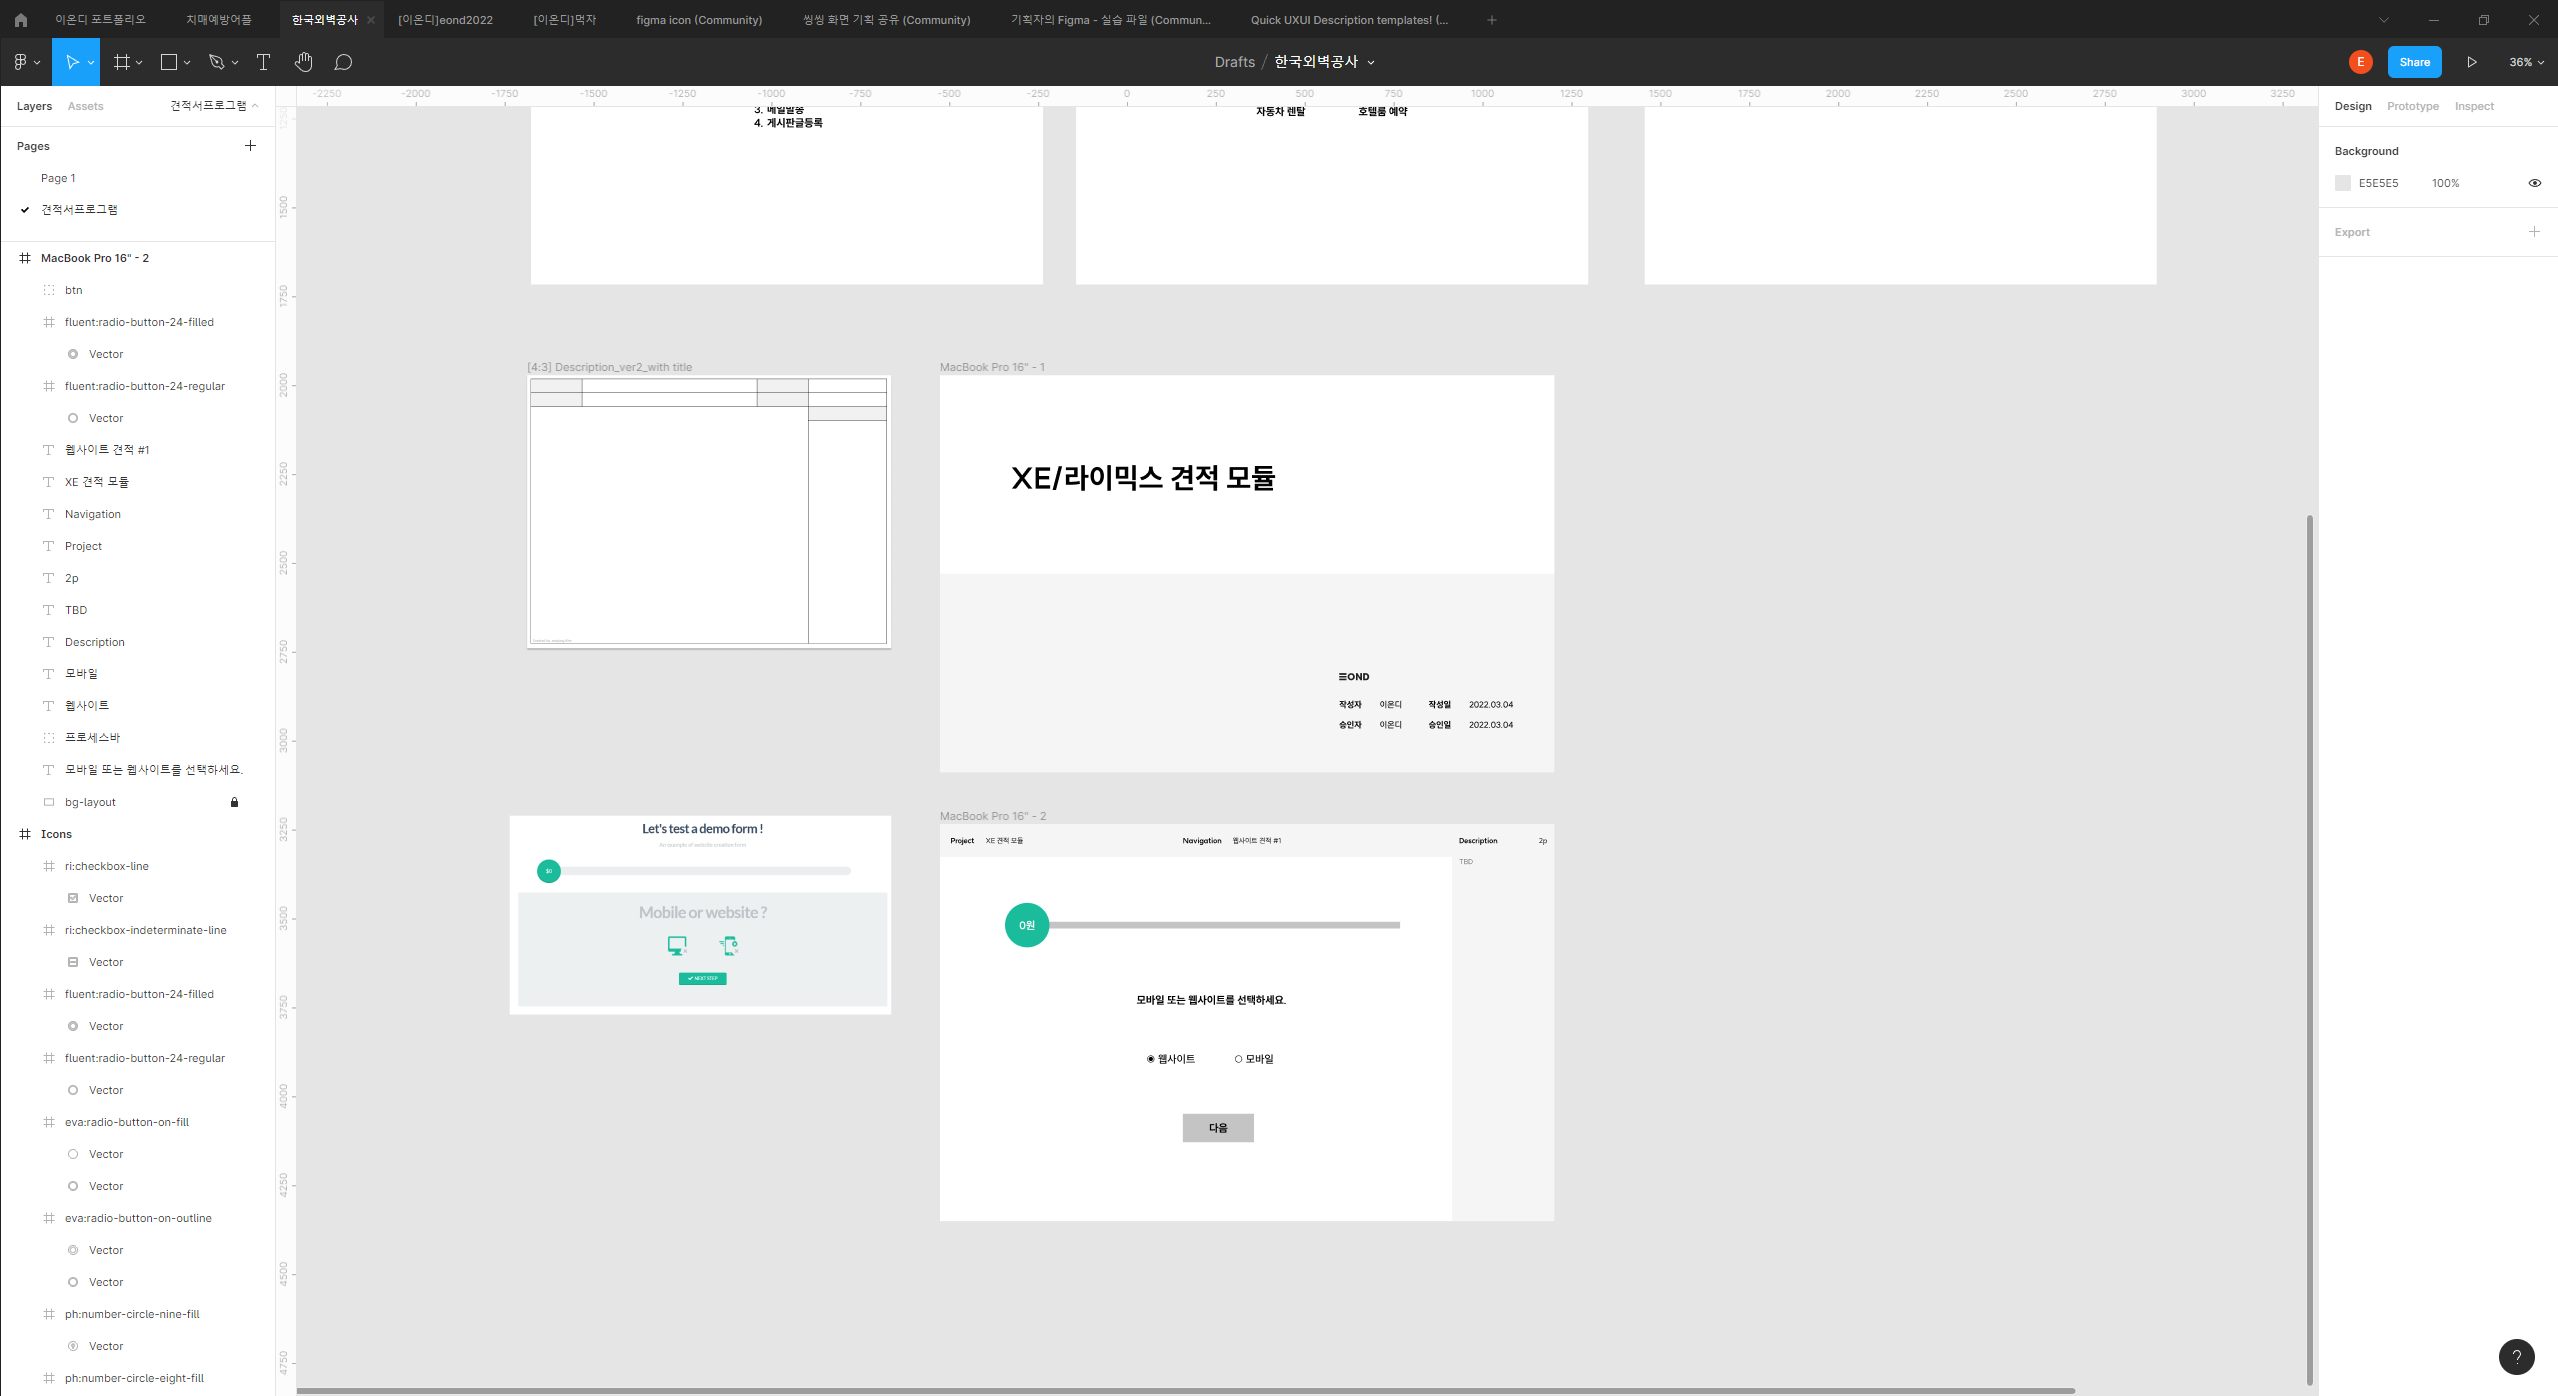
Task: Open file name 한국외벽공사 dropdown chevron
Action: [1371, 62]
